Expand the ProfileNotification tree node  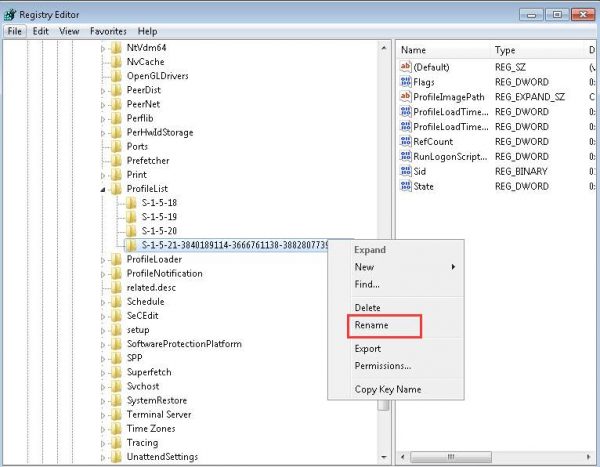pos(103,274)
